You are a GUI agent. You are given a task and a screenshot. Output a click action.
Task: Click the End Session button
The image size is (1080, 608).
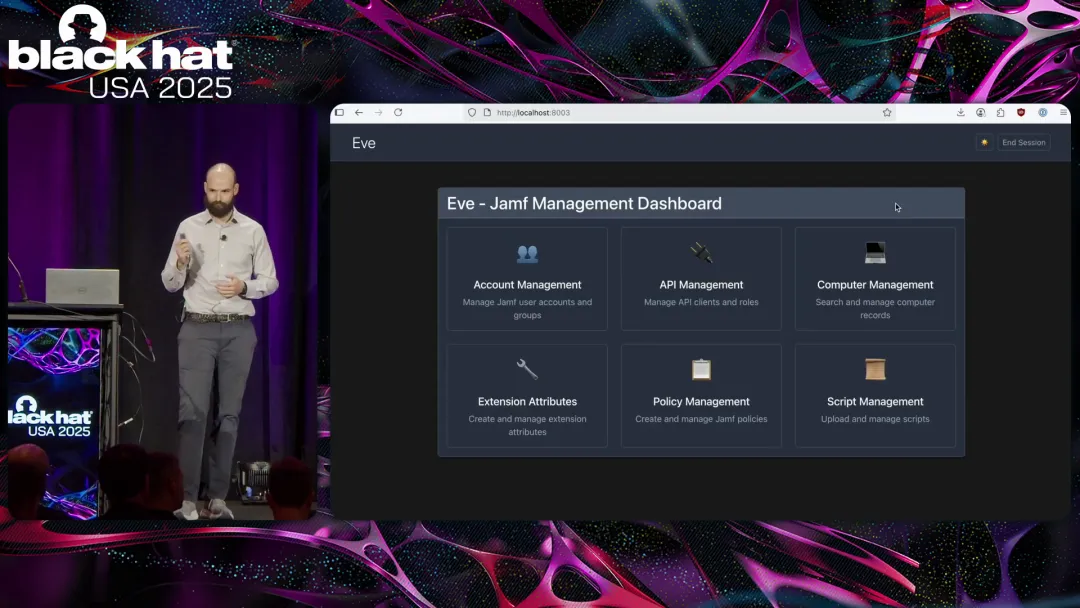1024,143
